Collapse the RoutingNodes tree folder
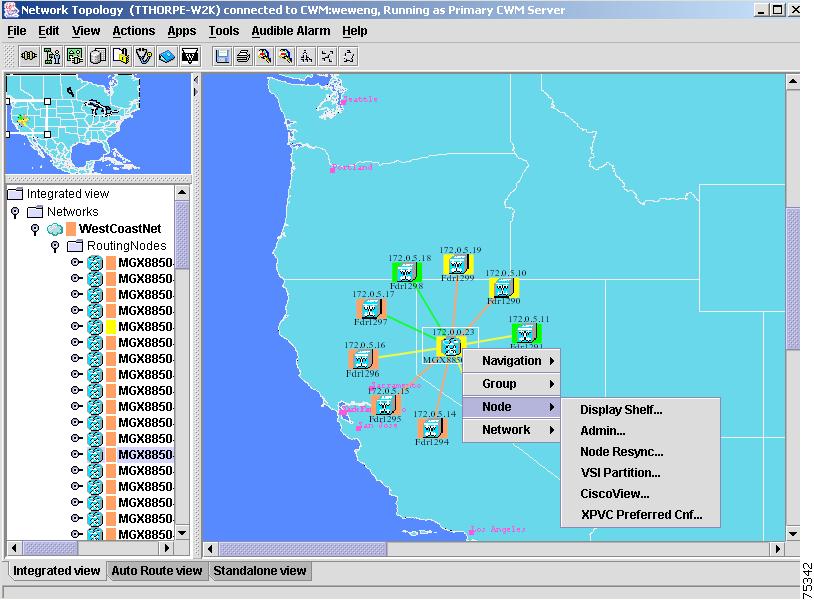The width and height of the screenshot is (814, 600). click(55, 246)
